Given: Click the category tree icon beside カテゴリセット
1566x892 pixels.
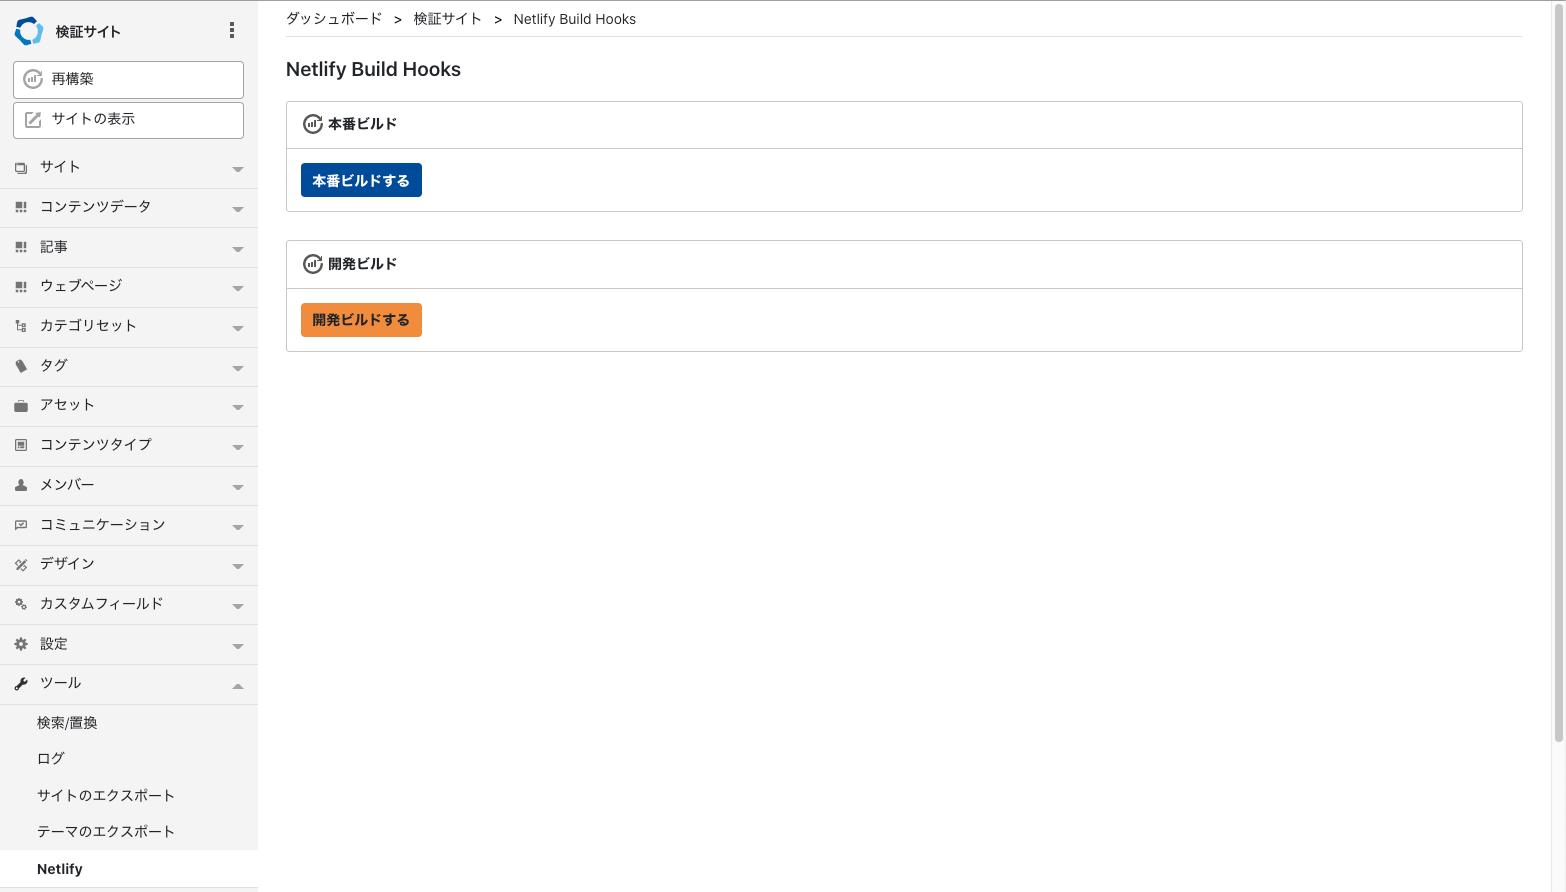Looking at the screenshot, I should (x=21, y=326).
